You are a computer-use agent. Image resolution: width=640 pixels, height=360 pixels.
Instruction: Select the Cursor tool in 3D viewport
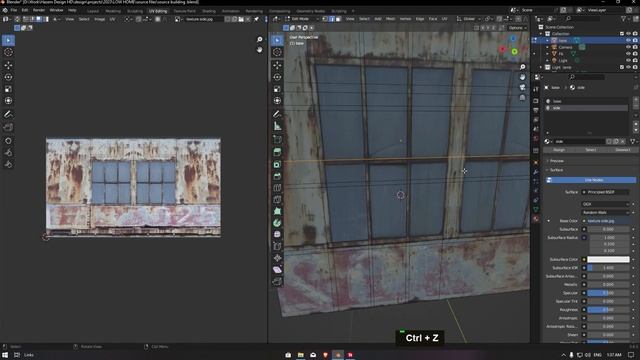(277, 52)
